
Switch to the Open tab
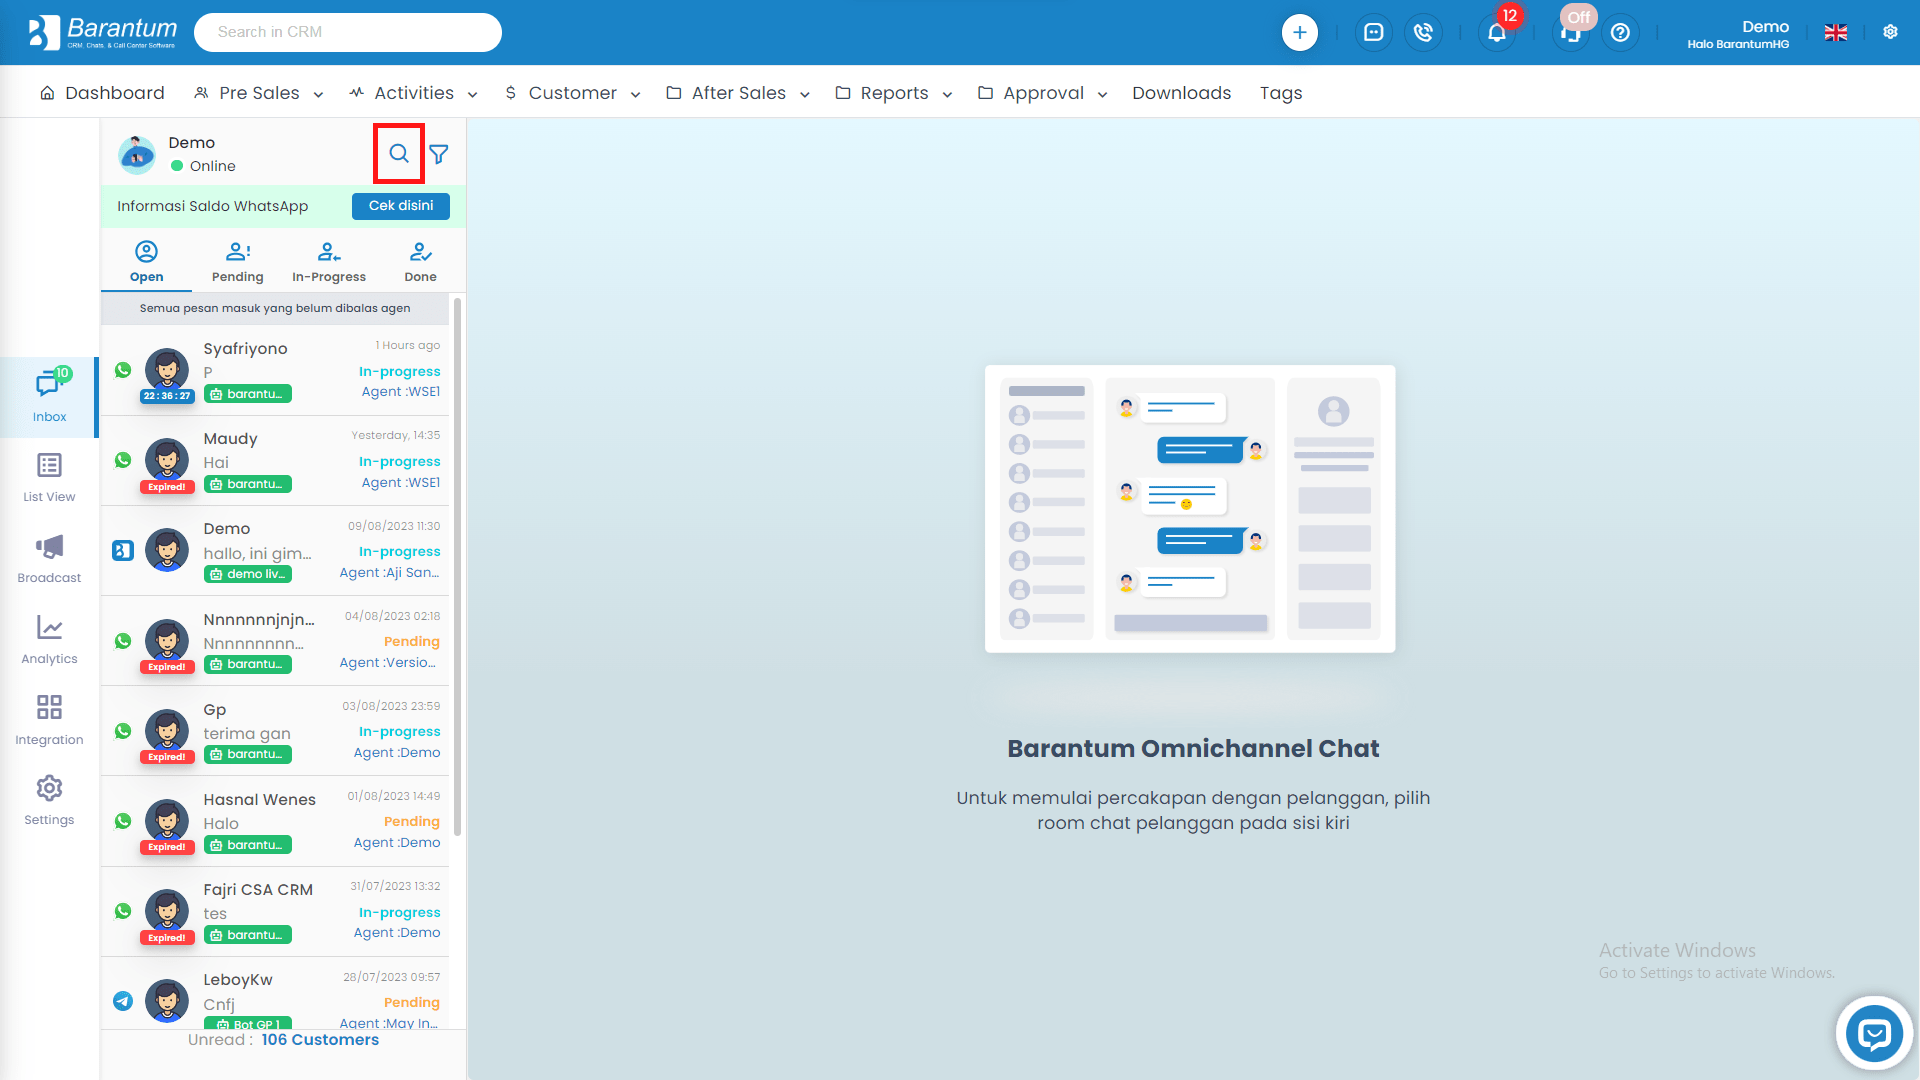[146, 262]
